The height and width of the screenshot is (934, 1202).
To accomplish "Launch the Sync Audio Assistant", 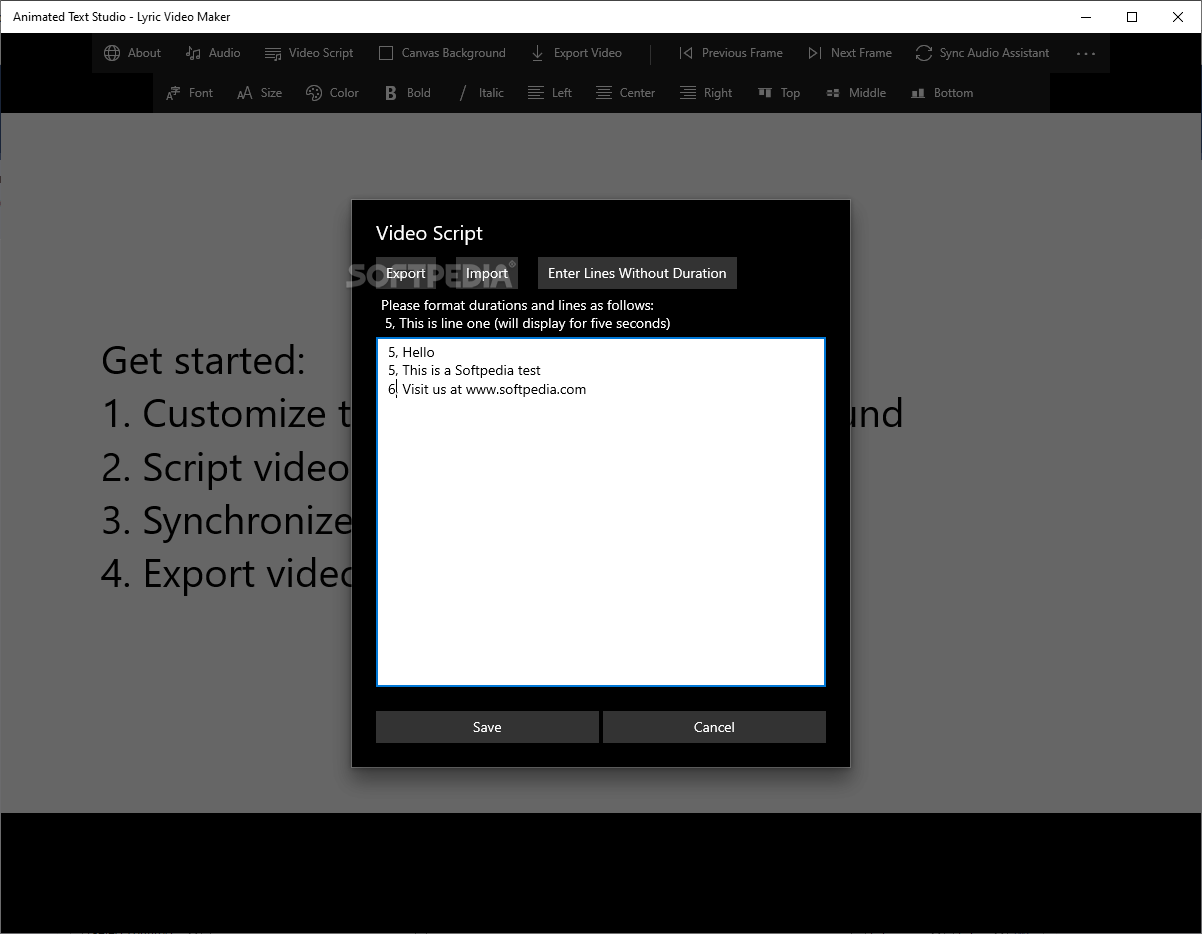I will point(981,52).
